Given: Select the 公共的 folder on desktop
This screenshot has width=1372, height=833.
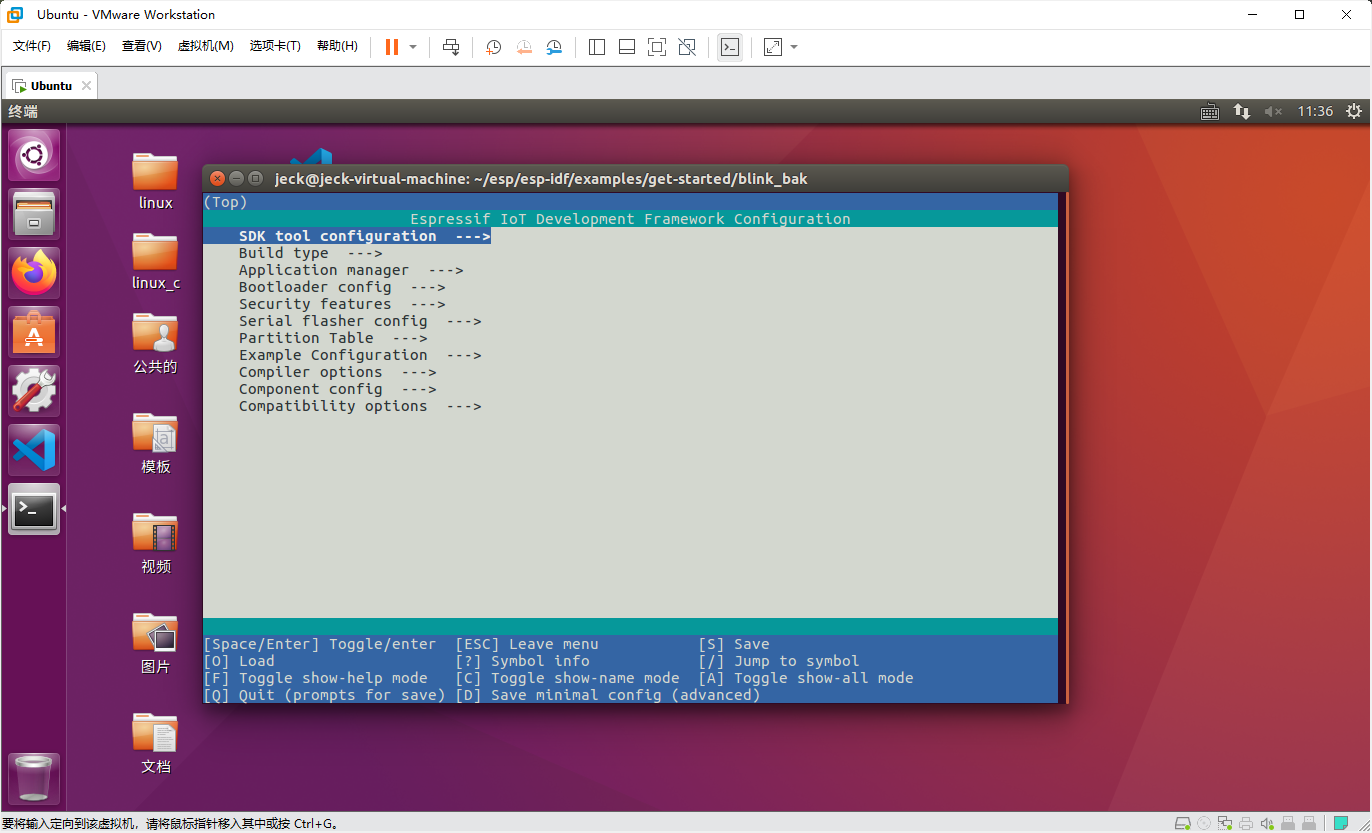Looking at the screenshot, I should pyautogui.click(x=155, y=343).
